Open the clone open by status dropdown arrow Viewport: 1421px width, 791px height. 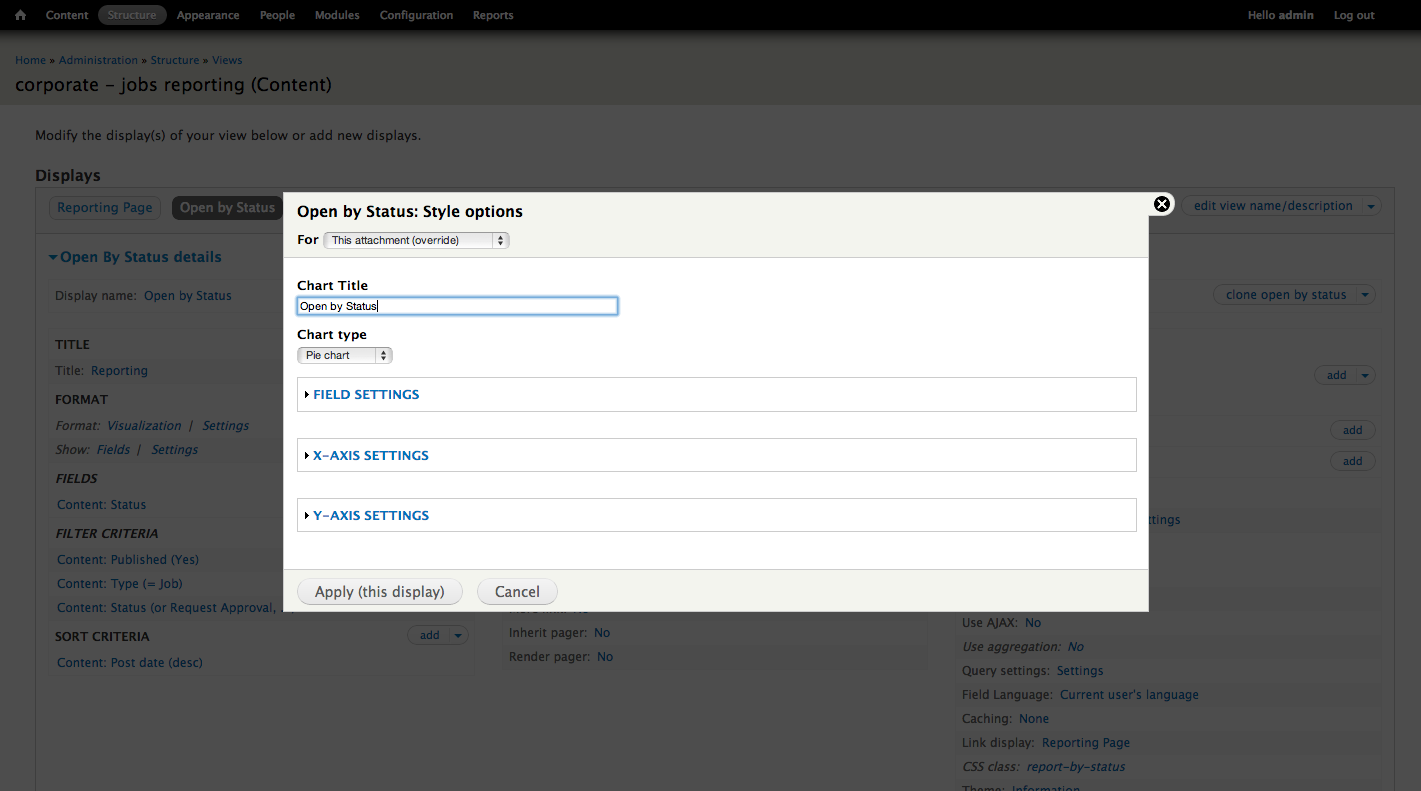click(1367, 295)
